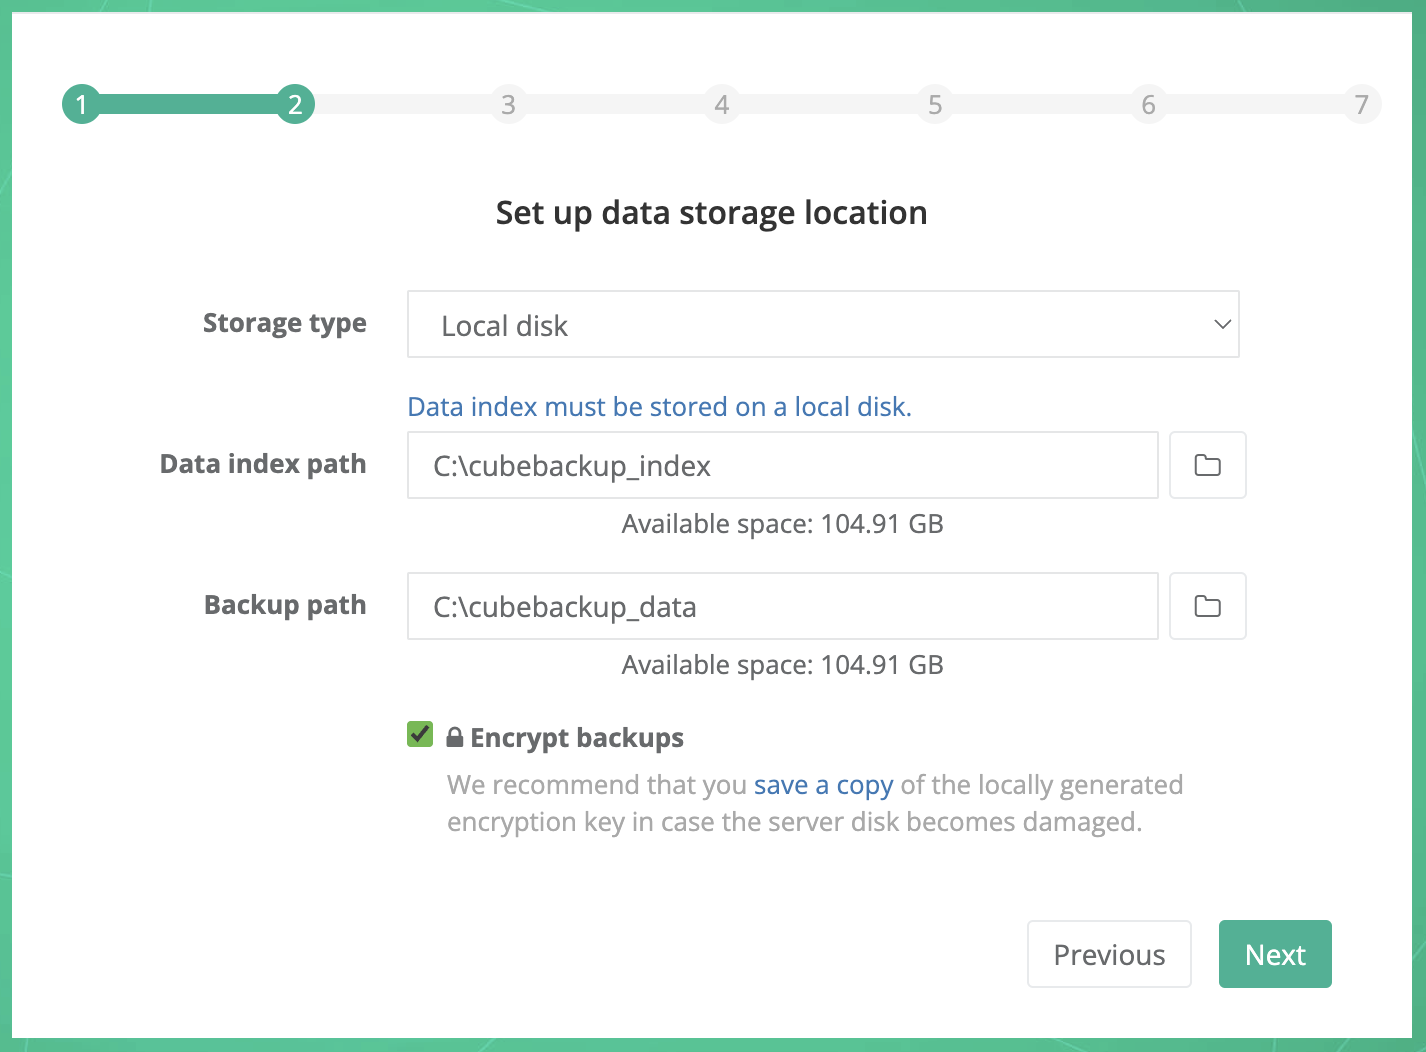The width and height of the screenshot is (1426, 1052).
Task: Click the progress bar between steps 1 and 2
Action: pos(188,104)
